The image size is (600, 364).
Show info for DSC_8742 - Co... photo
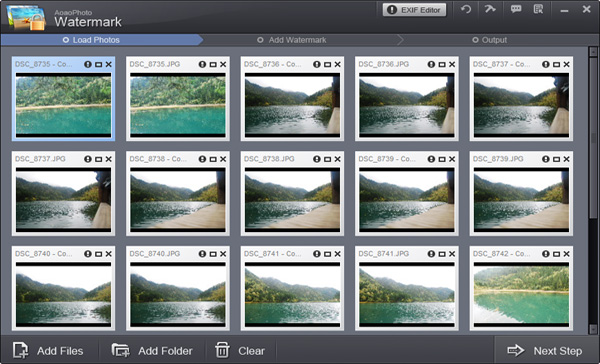click(x=546, y=254)
